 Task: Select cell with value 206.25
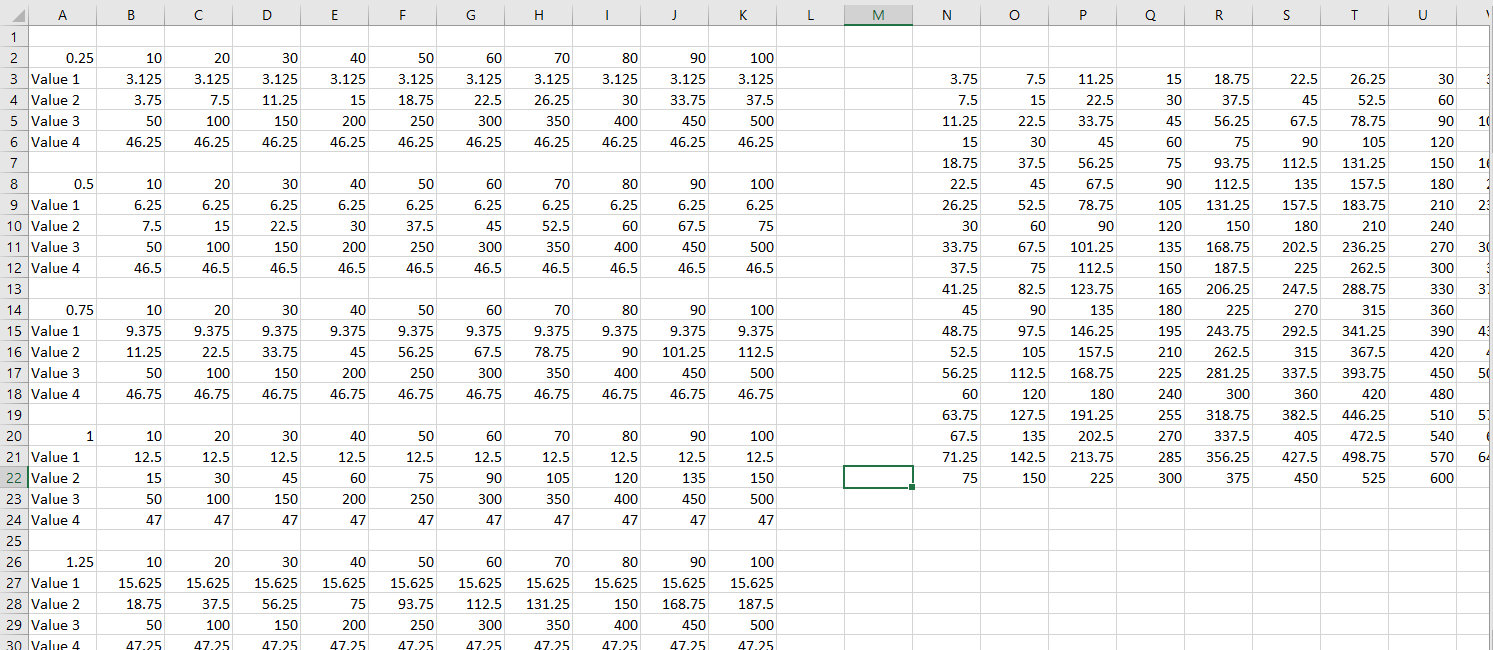click(x=1218, y=289)
